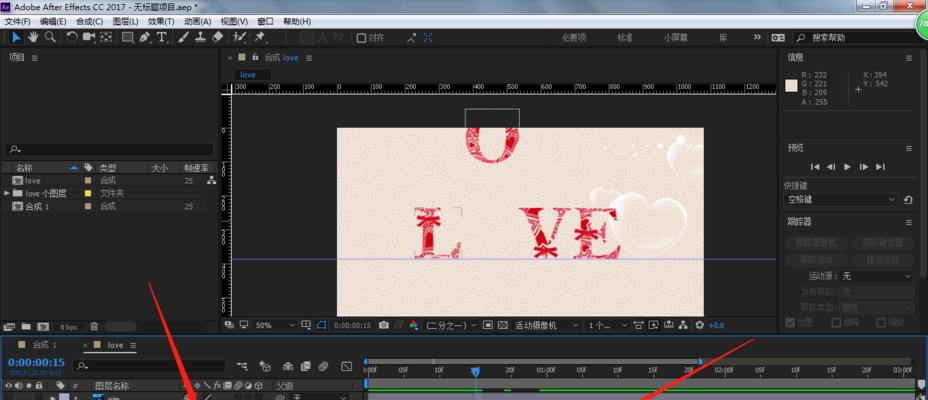Viewport: 928px width, 400px height.
Task: Open the 1个... view layout dropdown
Action: 607,325
